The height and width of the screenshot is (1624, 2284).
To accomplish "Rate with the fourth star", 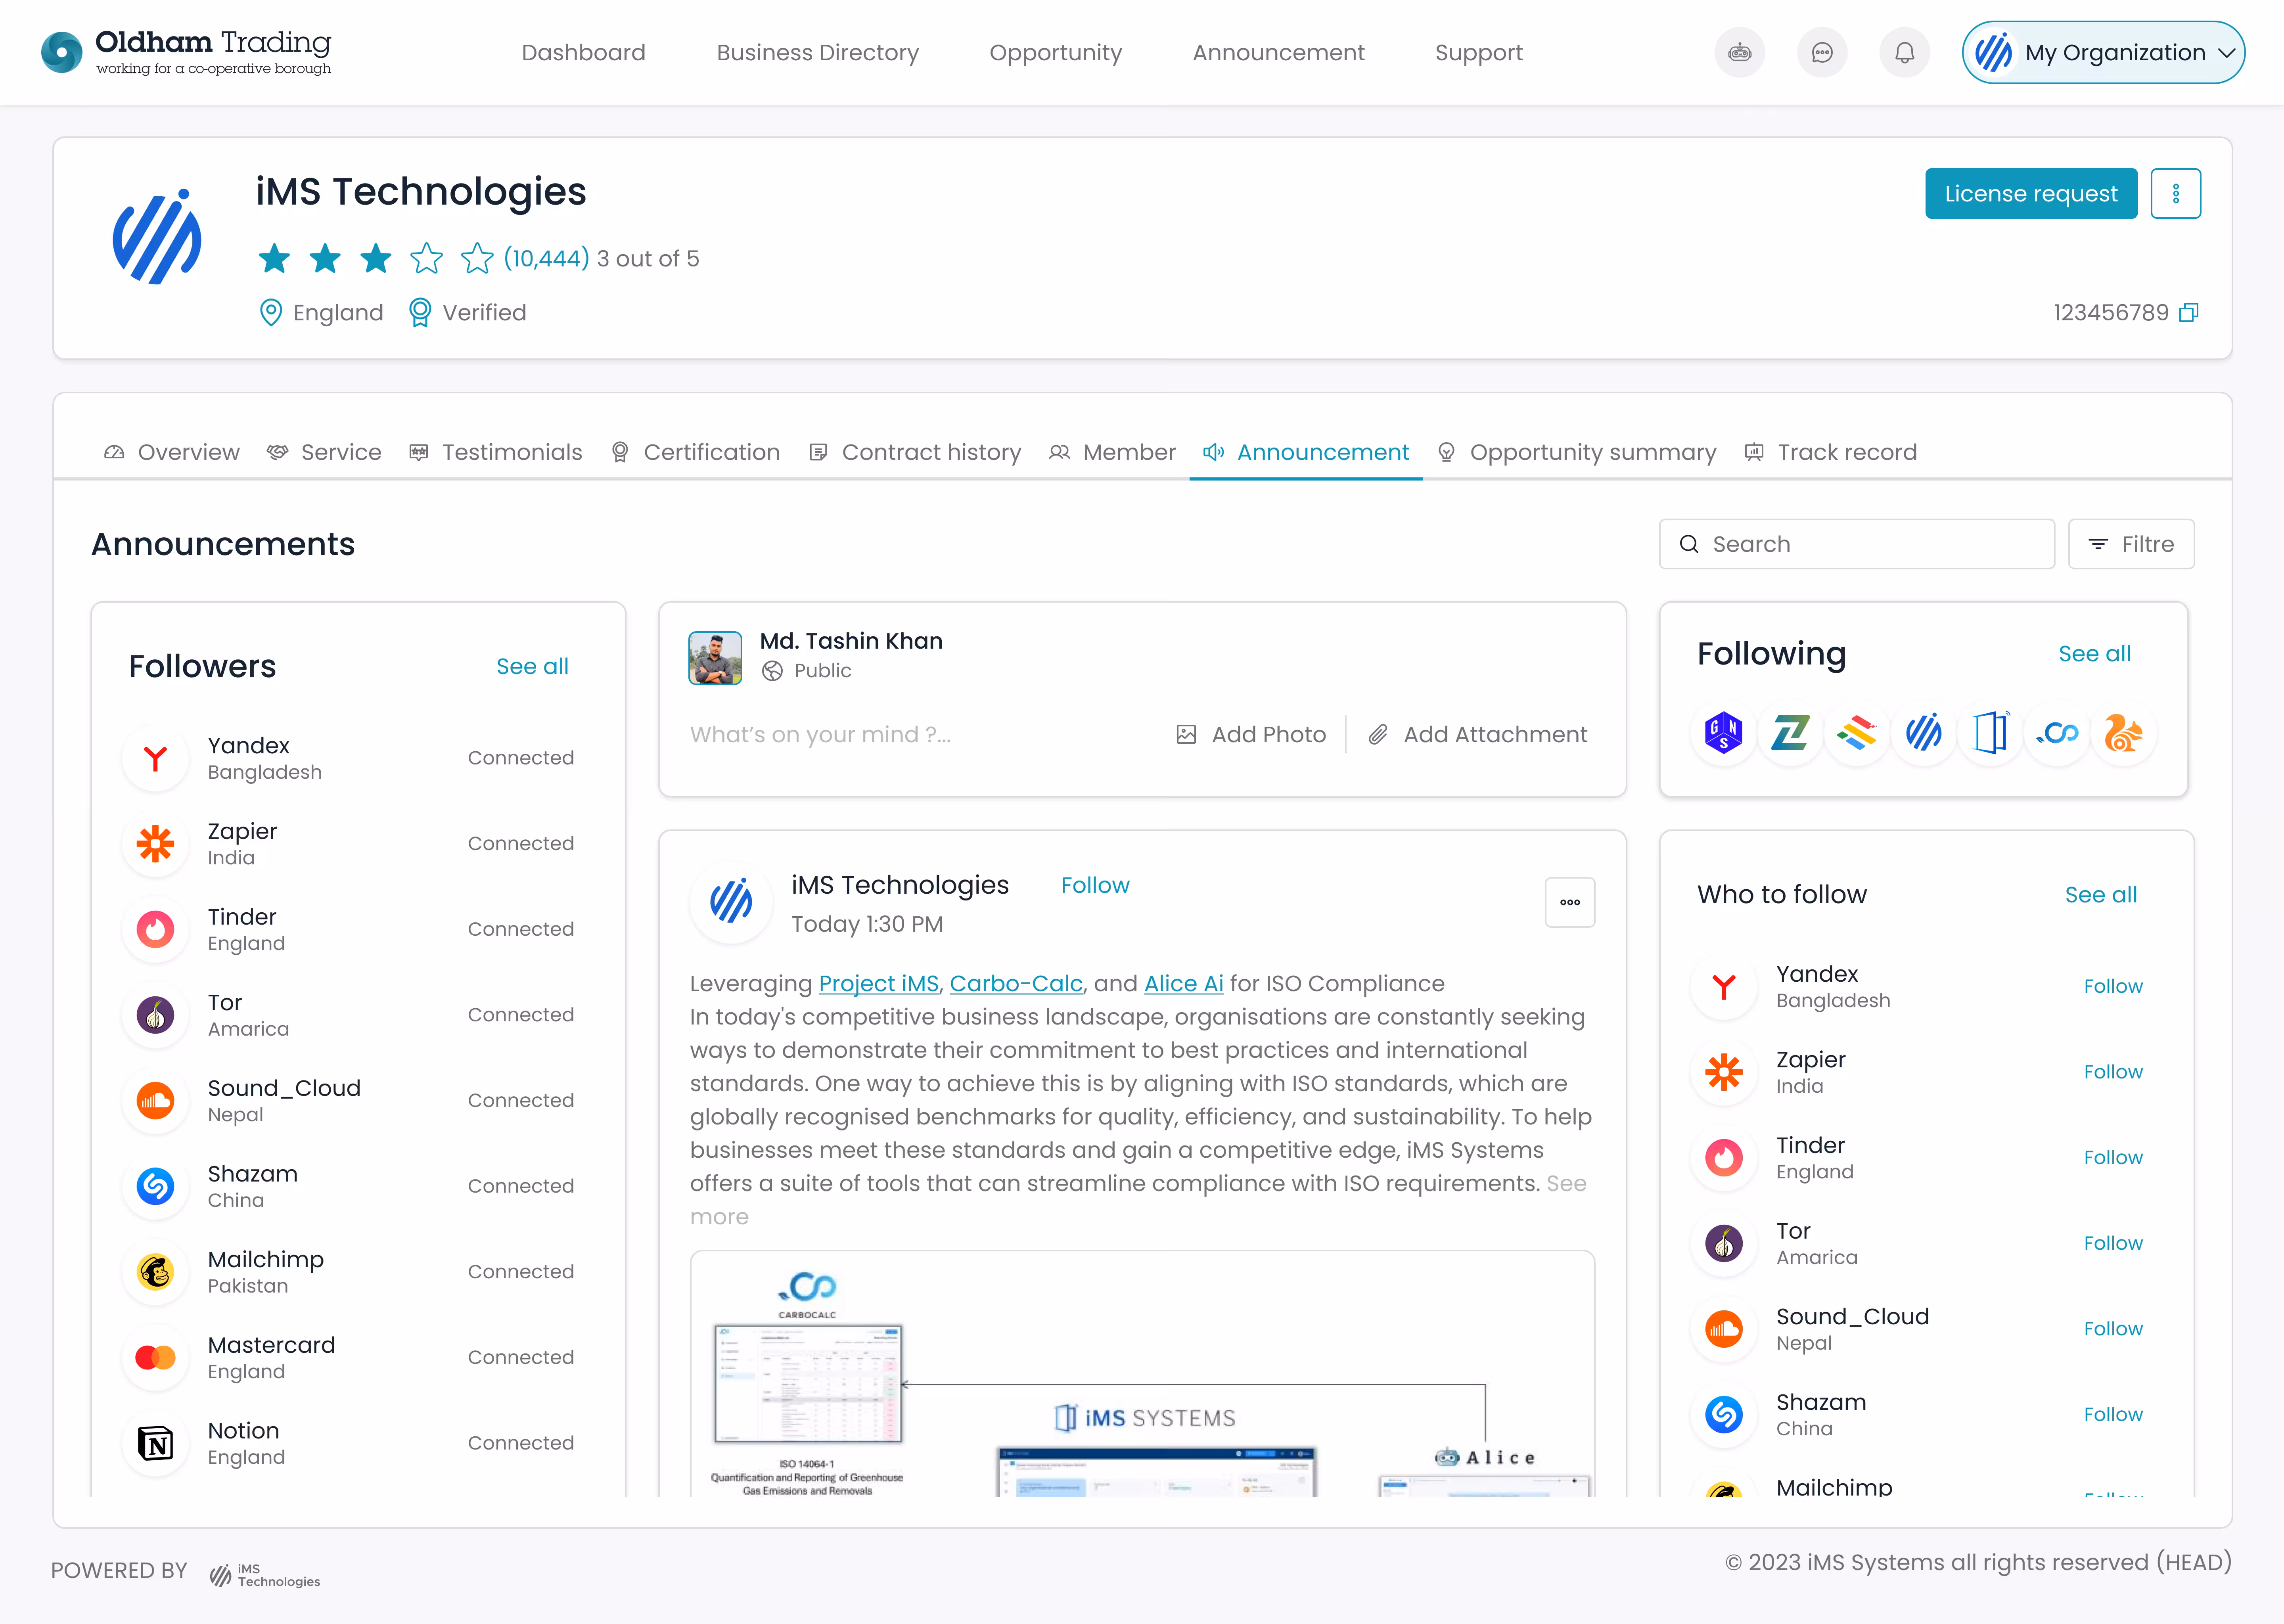I will click(x=427, y=259).
